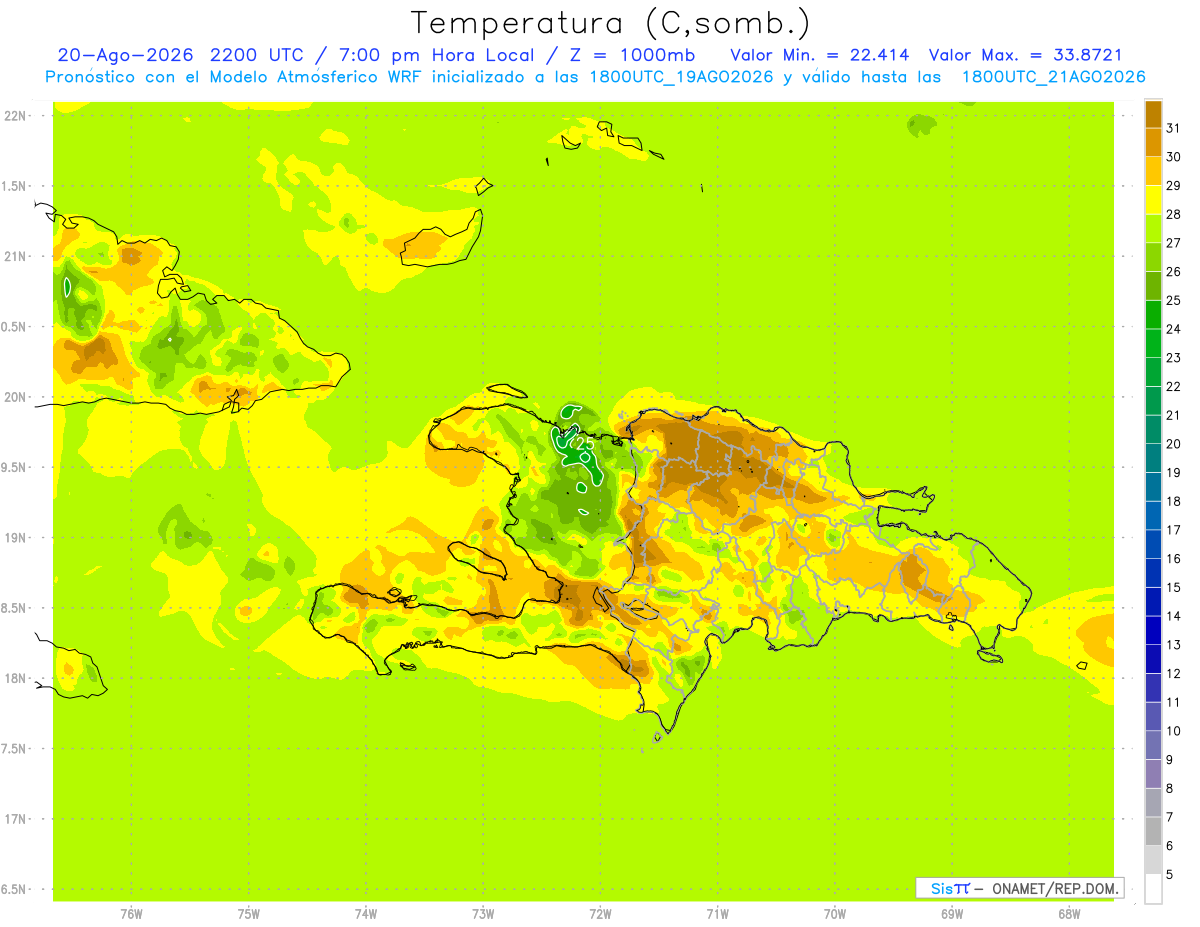This screenshot has height=927, width=1200.
Task: Click the darkest brown swatch above 31
Action: tap(1153, 114)
